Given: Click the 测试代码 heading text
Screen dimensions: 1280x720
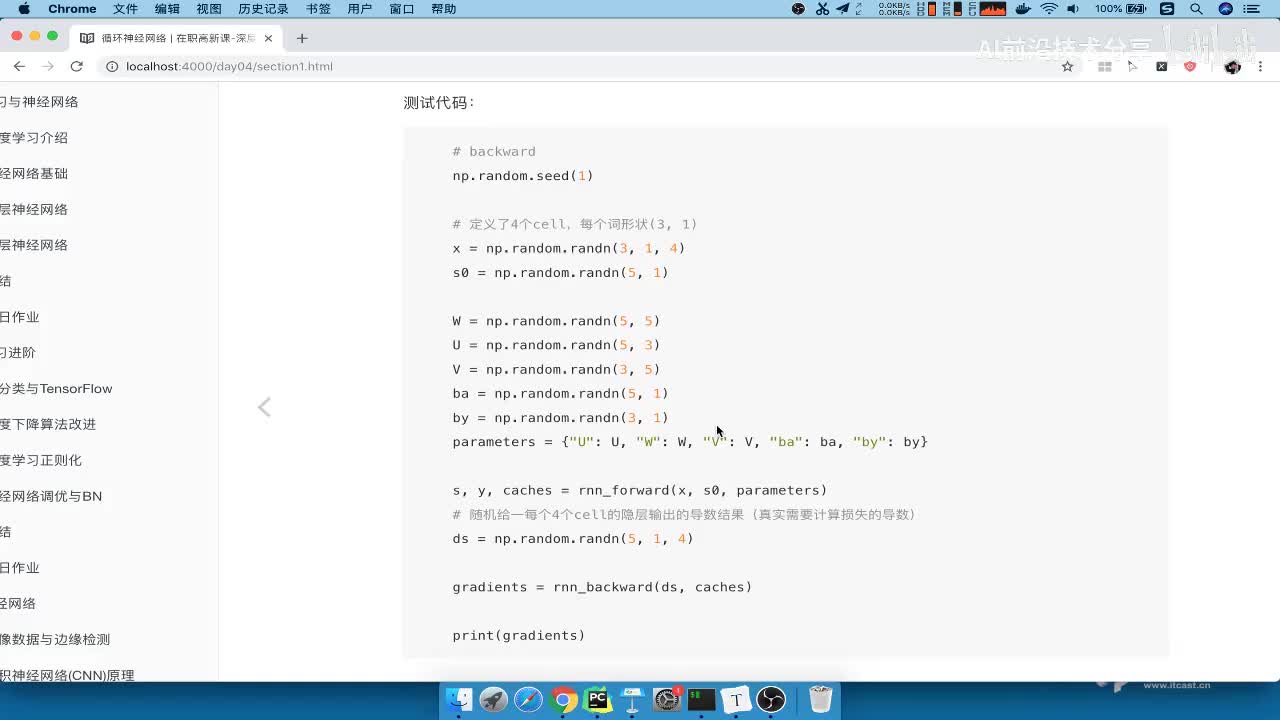Looking at the screenshot, I should click(439, 103).
